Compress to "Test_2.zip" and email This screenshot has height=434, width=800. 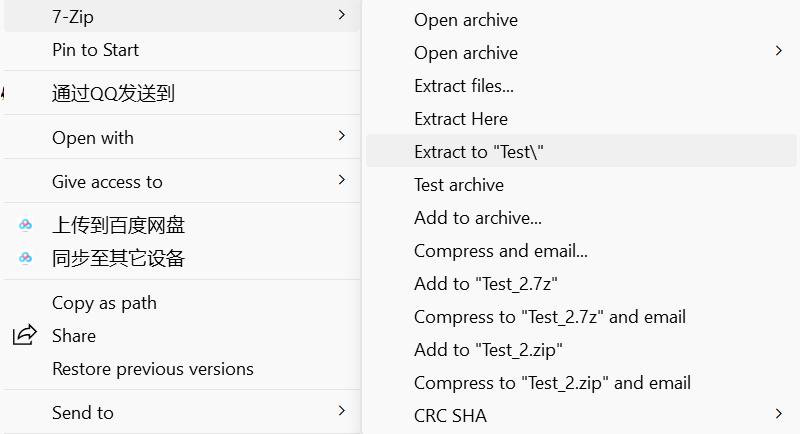pyautogui.click(x=552, y=383)
